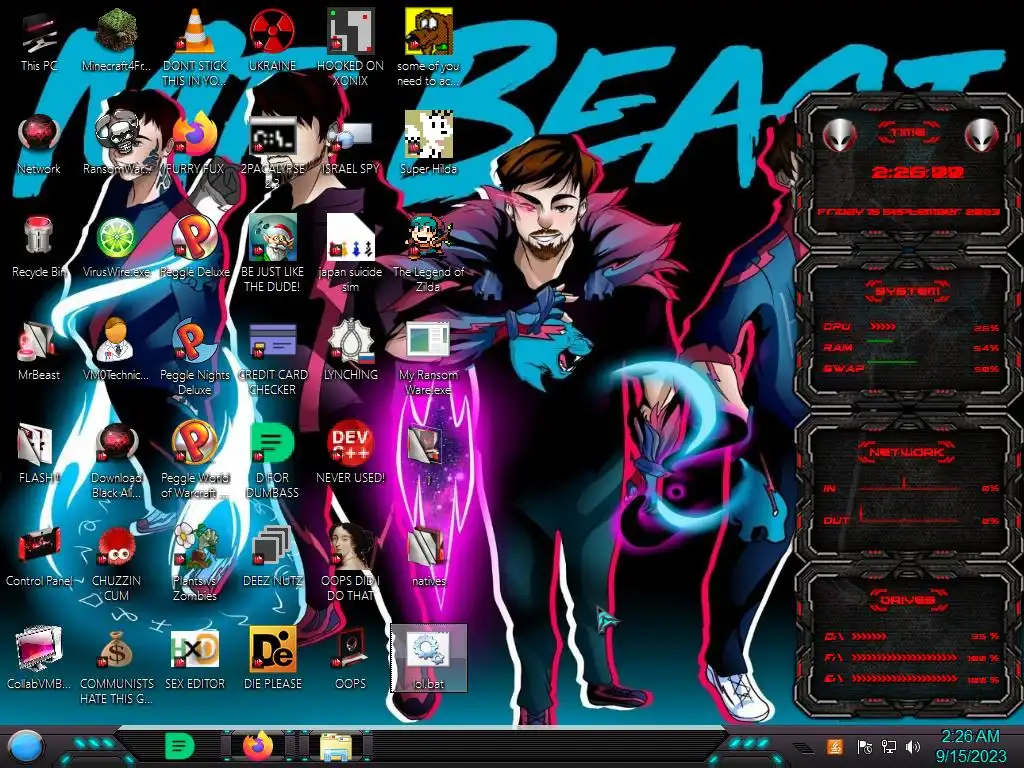Open the green app pinned on taskbar
1024x768 pixels.
tap(179, 746)
